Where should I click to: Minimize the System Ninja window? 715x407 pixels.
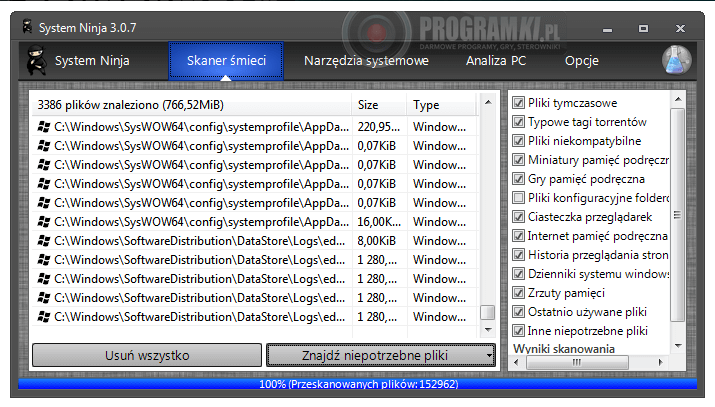[607, 29]
